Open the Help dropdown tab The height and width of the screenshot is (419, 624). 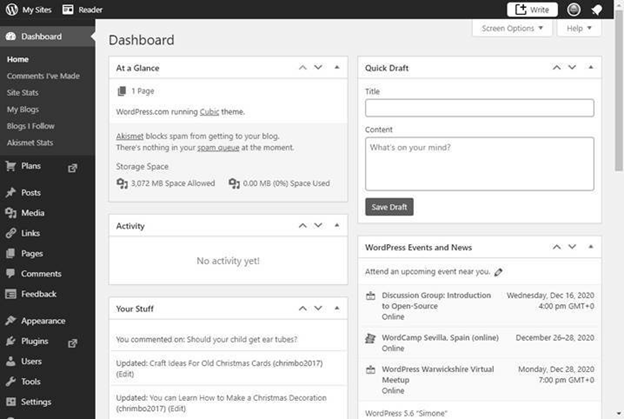click(579, 28)
